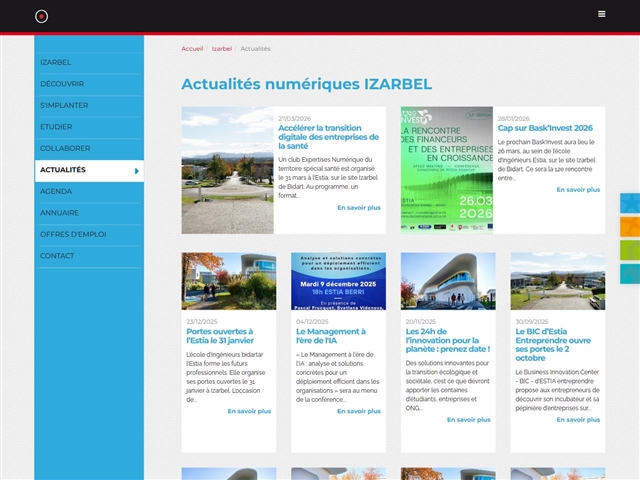Click 'En savoir plus' under BIC d'Estia article

[578, 420]
